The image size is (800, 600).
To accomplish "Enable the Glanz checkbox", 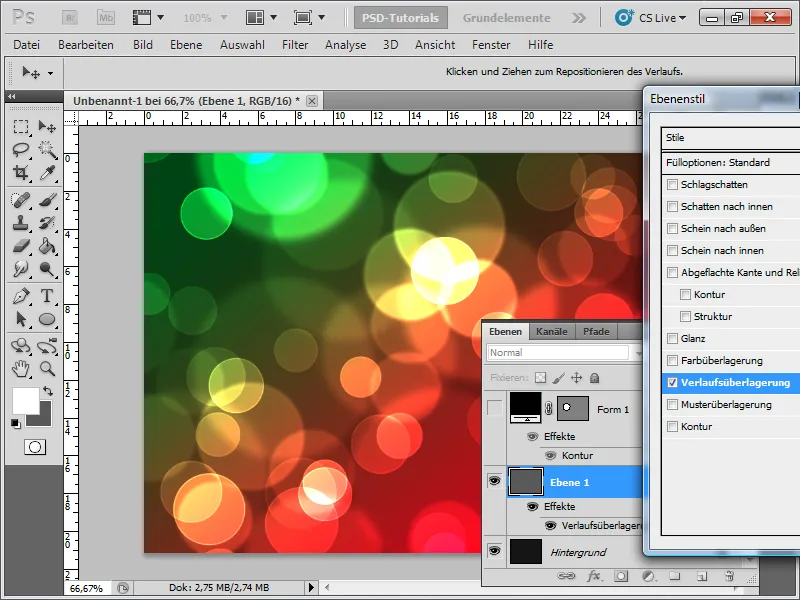I will [672, 338].
